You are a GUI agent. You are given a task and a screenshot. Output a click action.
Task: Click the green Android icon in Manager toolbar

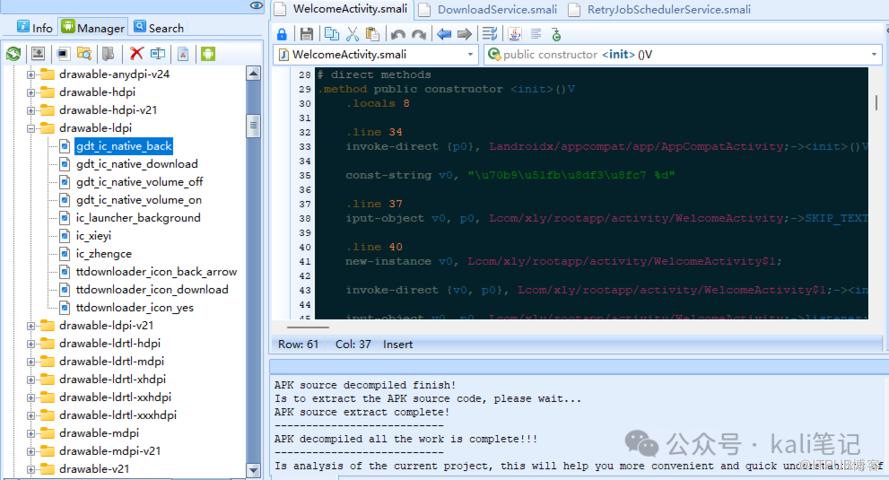[x=208, y=54]
